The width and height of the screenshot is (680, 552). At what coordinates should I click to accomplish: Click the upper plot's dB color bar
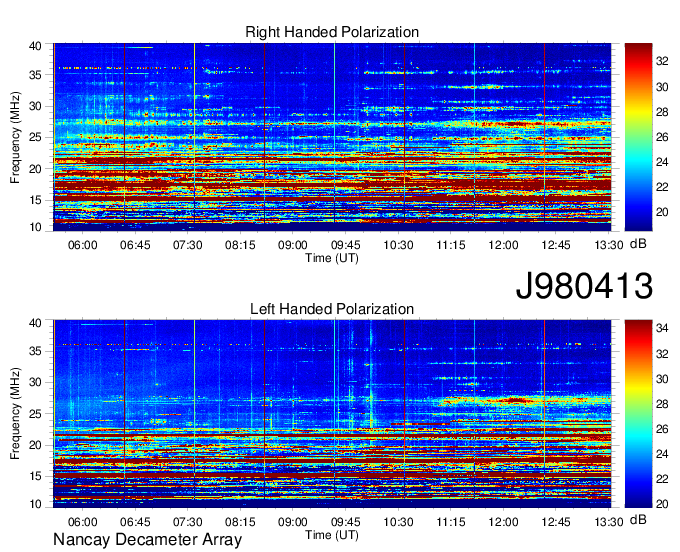click(x=638, y=137)
